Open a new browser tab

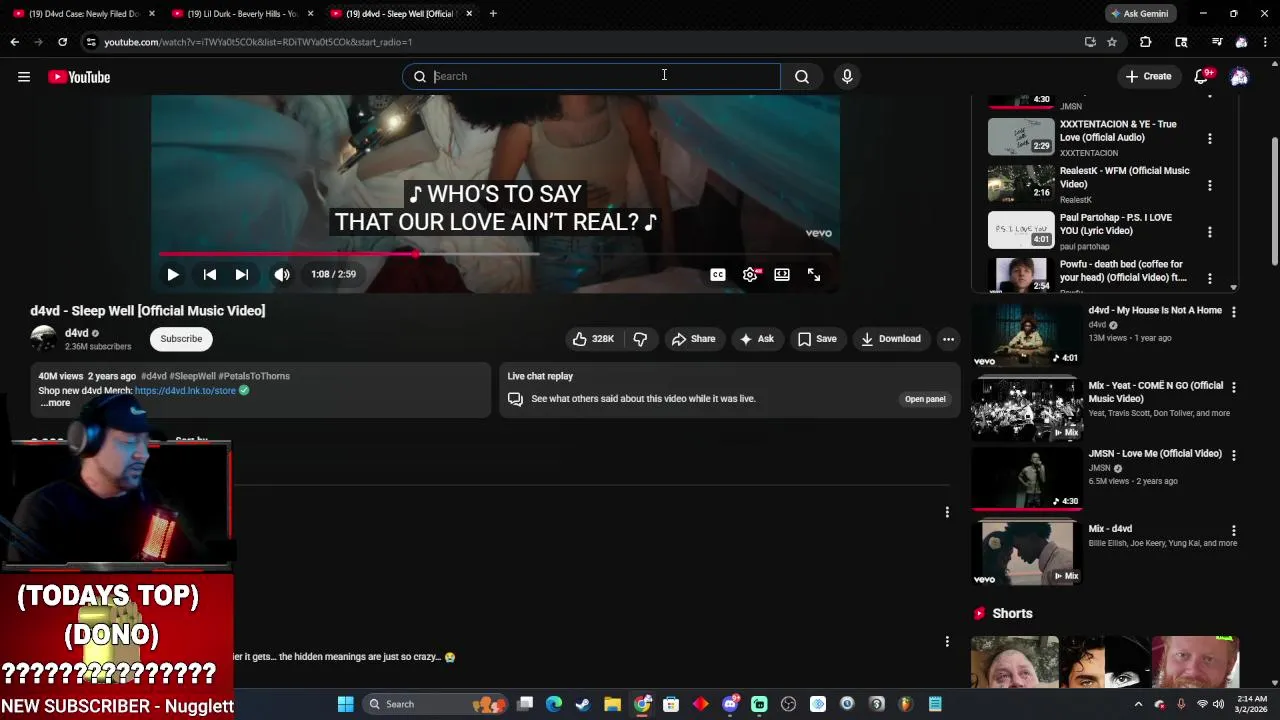tap(493, 14)
